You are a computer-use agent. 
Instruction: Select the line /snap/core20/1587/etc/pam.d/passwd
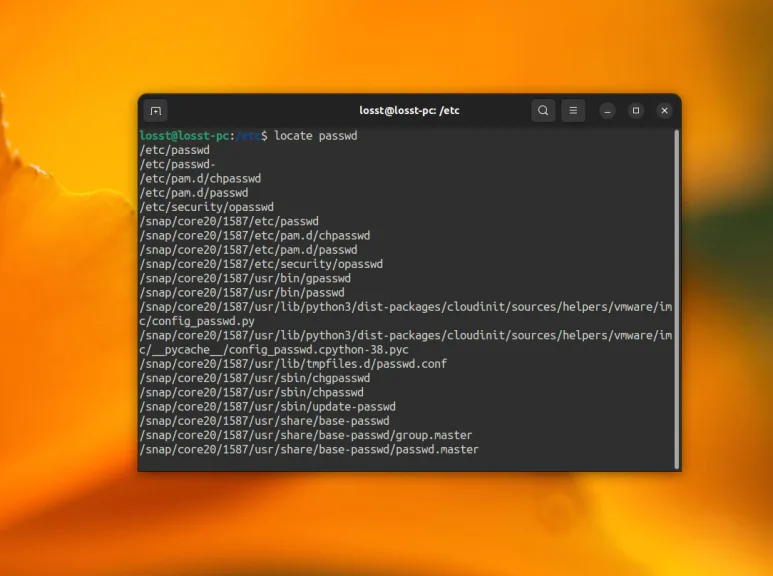pos(248,250)
